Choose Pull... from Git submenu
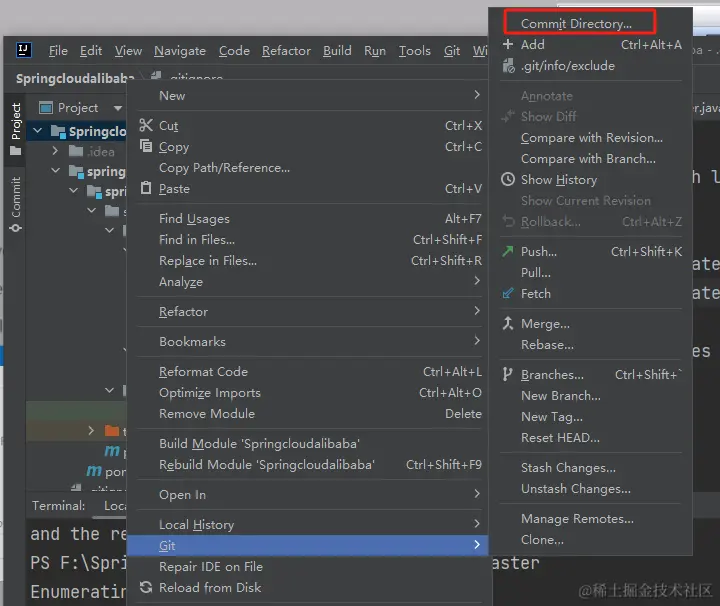This screenshot has width=720, height=606. point(535,272)
